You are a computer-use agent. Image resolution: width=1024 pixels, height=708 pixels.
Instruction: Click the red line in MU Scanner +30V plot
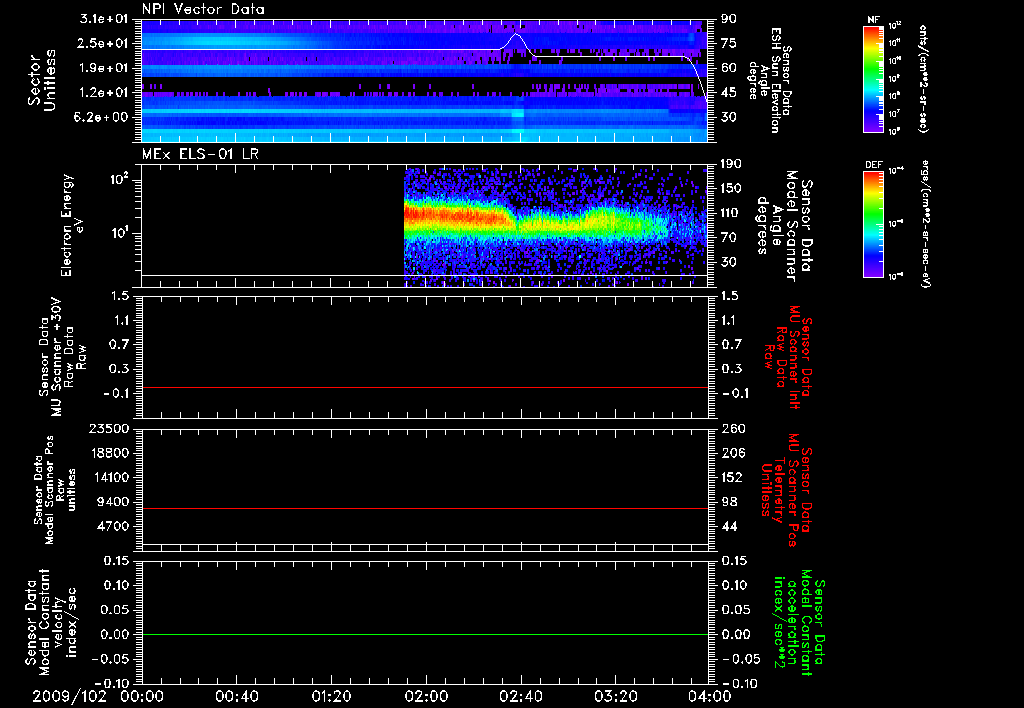coord(424,387)
